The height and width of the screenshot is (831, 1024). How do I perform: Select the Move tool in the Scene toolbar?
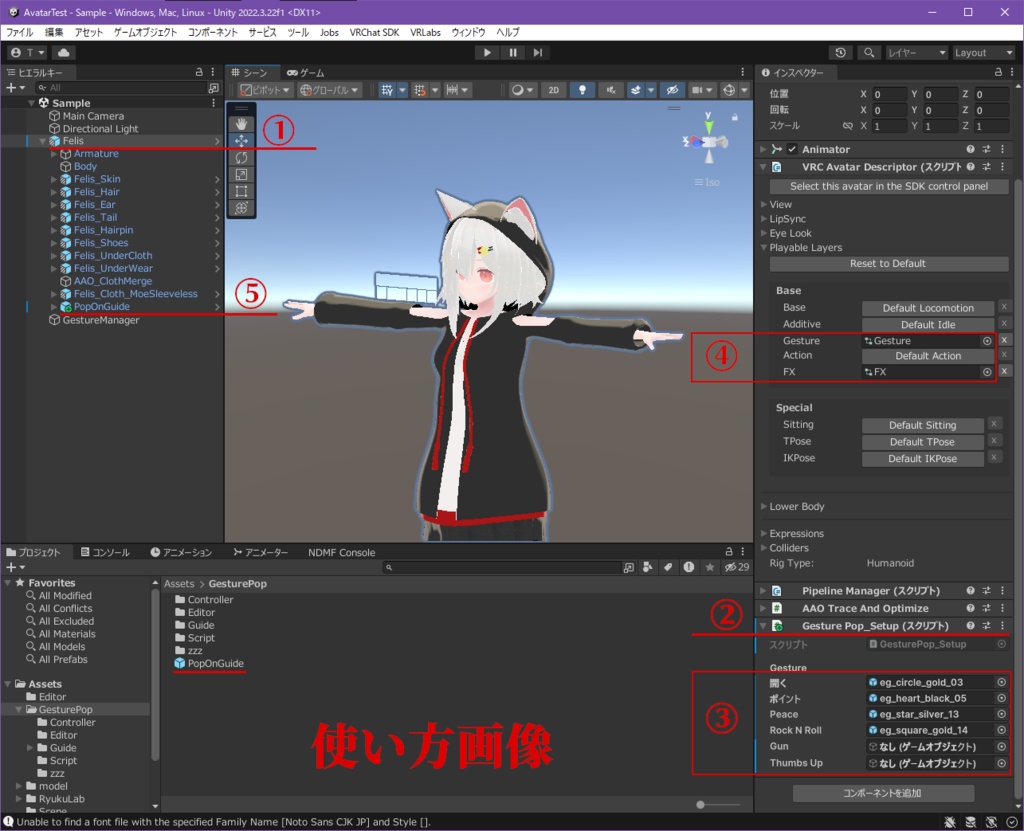click(x=240, y=140)
